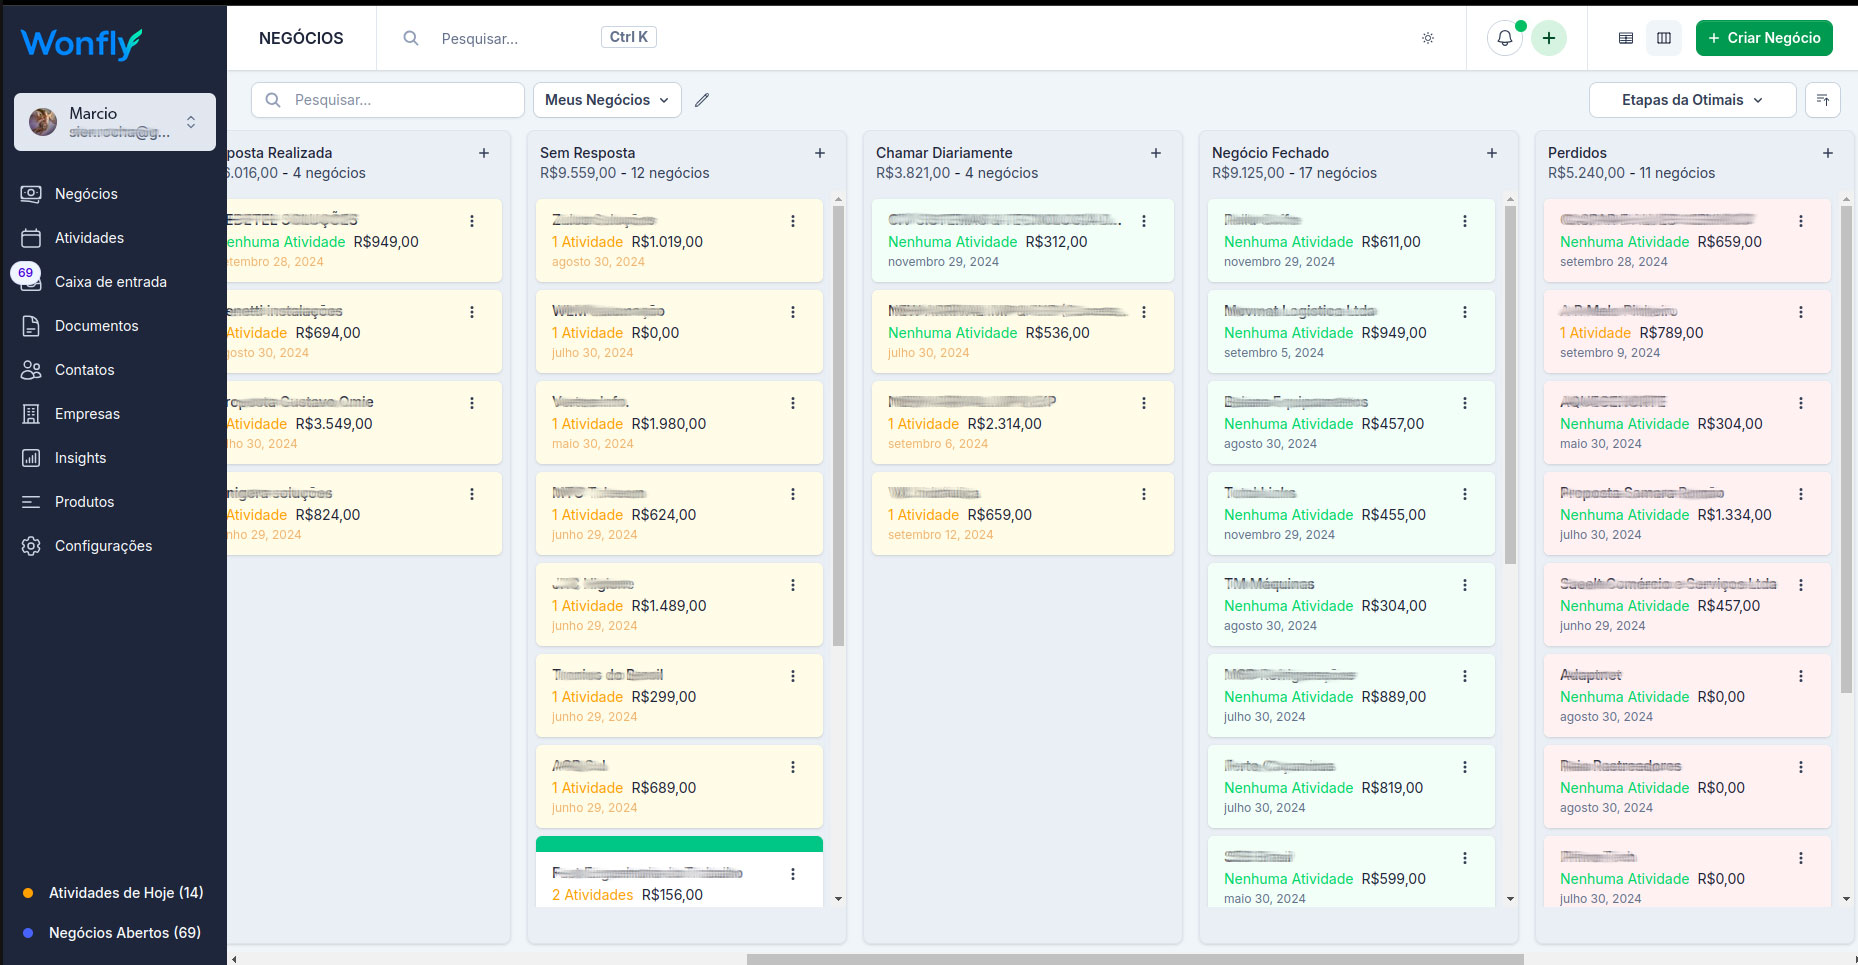Image resolution: width=1858 pixels, height=965 pixels.
Task: Click the R$659,00 card in Chamar Diariamente
Action: click(x=1023, y=513)
